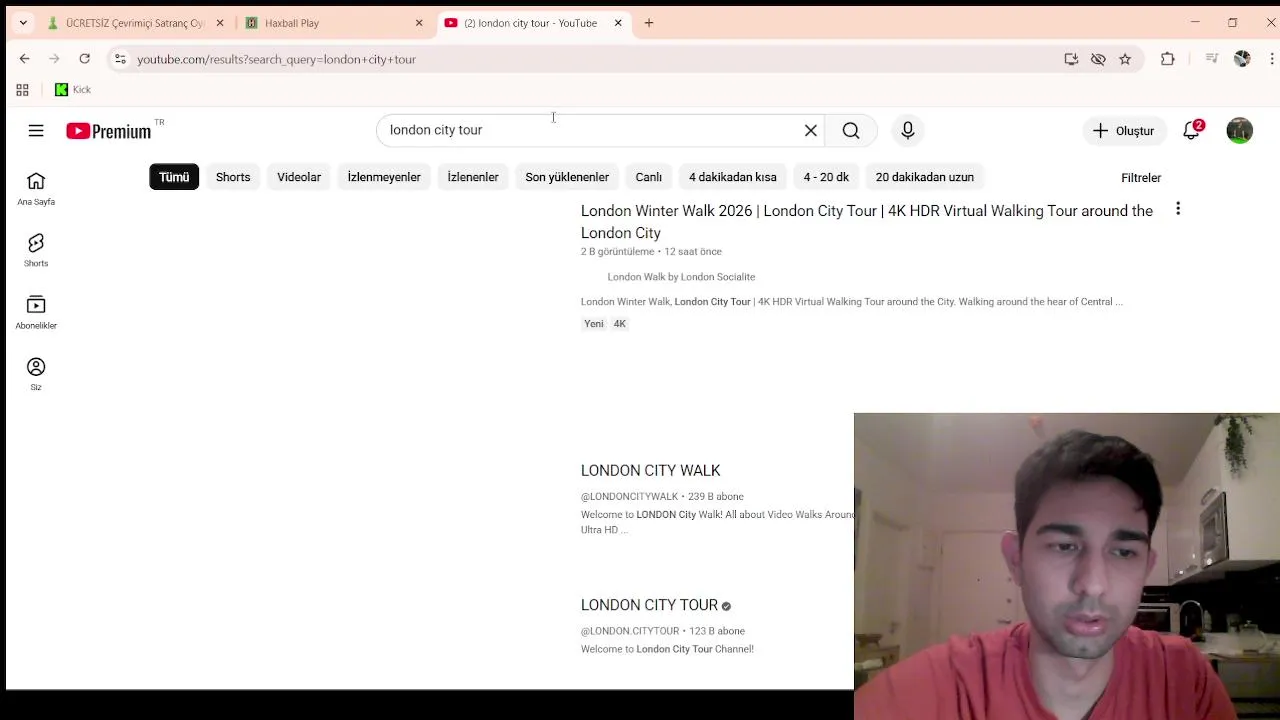Select the 4 dakikadan kısa chip
The height and width of the screenshot is (720, 1280).
(733, 177)
